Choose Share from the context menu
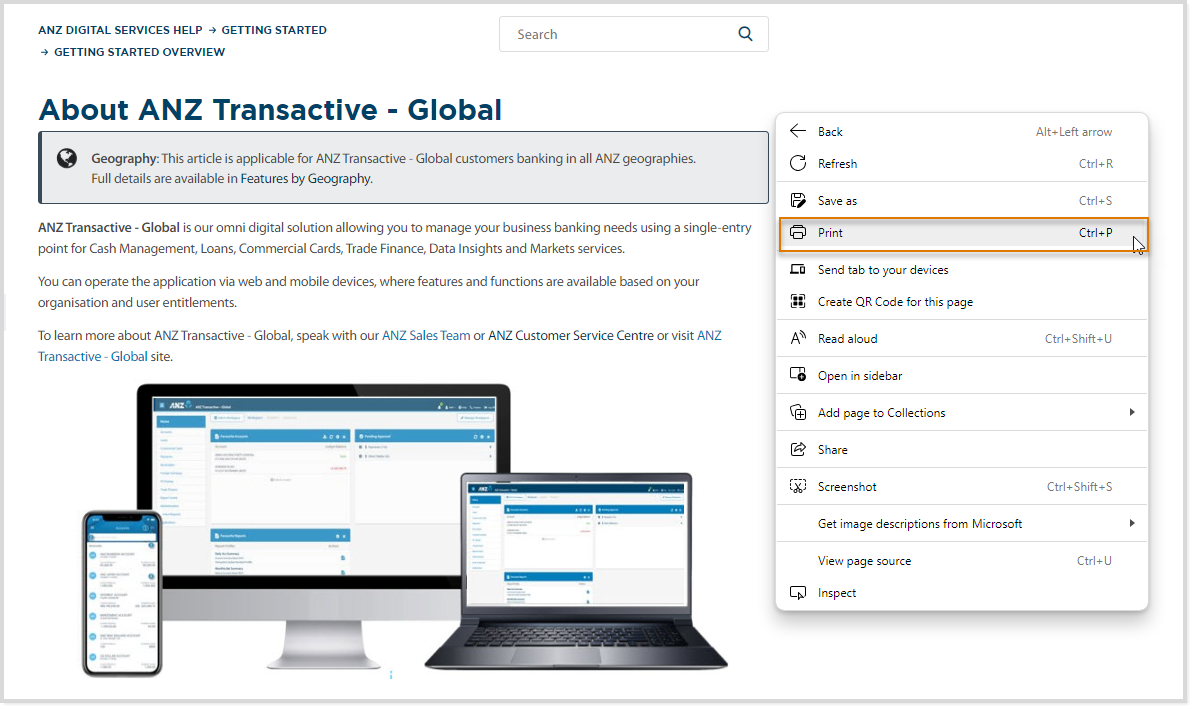Screen dimensions: 1193x709 pos(832,449)
